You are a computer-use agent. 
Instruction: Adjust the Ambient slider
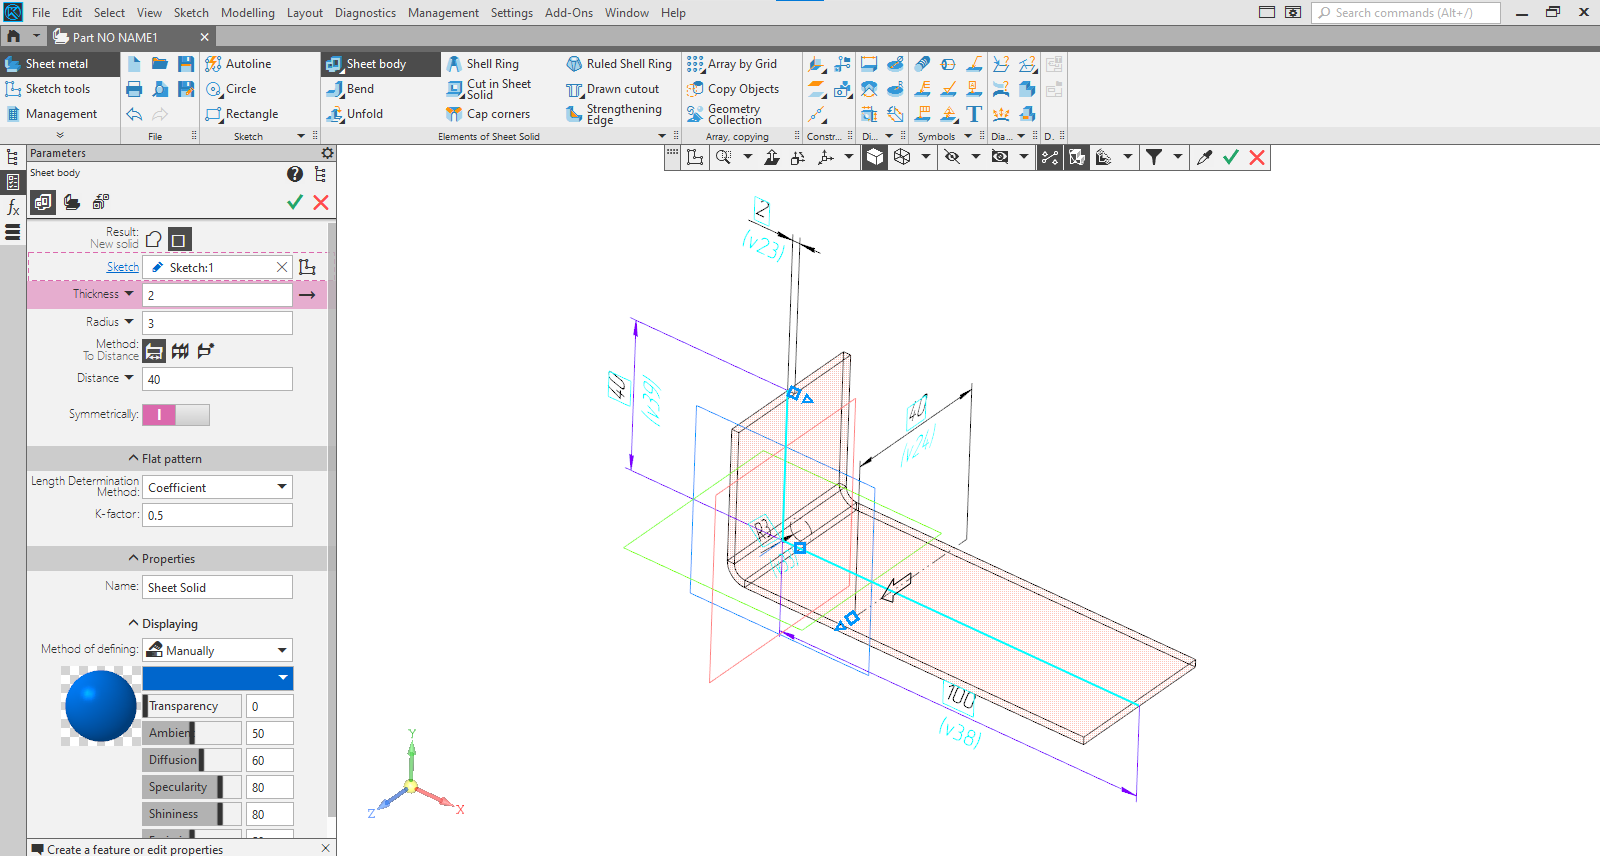tap(192, 733)
